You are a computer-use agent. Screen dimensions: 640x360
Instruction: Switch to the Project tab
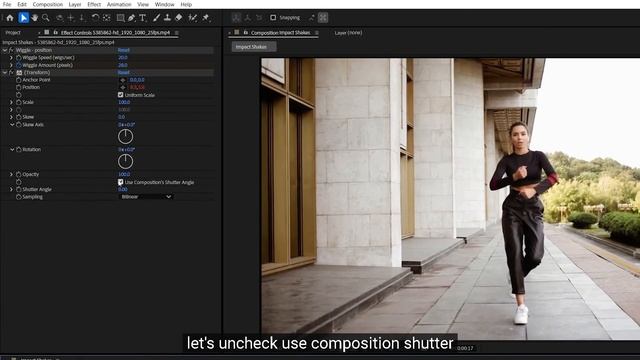click(x=13, y=33)
